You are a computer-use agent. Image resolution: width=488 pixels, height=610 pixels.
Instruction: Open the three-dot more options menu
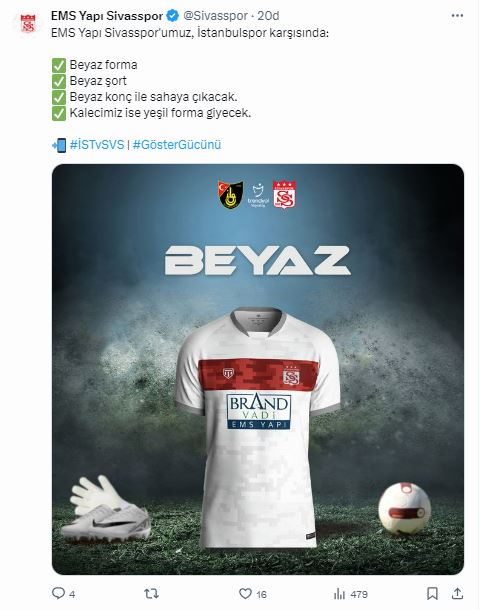click(x=457, y=16)
